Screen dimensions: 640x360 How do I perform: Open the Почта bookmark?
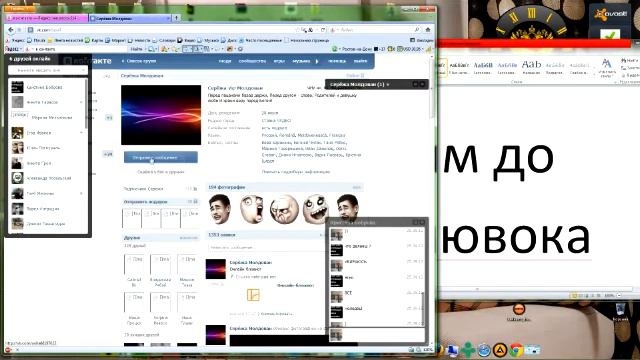point(36,40)
